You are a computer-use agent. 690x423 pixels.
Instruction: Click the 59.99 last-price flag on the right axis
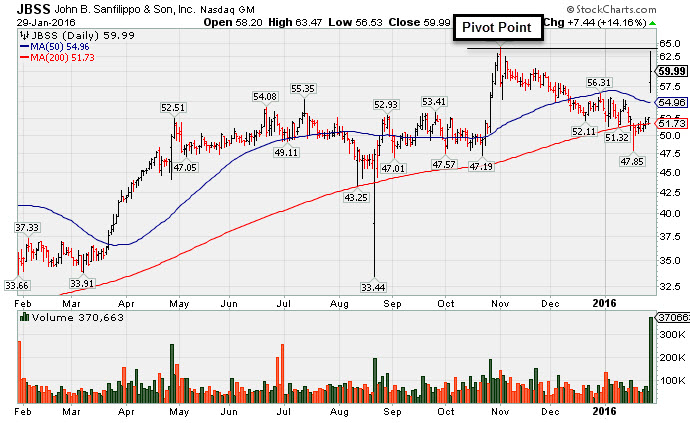click(x=672, y=71)
